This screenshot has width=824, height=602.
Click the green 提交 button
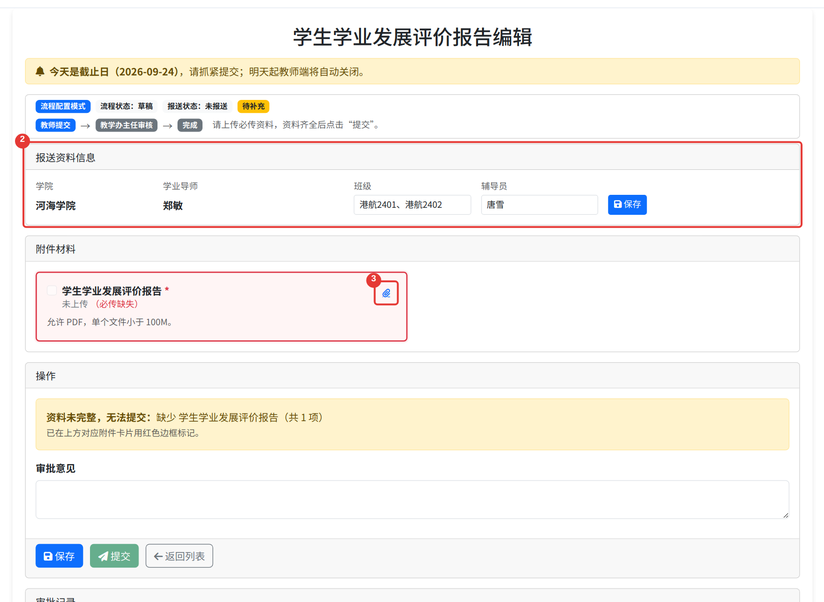pyautogui.click(x=114, y=556)
